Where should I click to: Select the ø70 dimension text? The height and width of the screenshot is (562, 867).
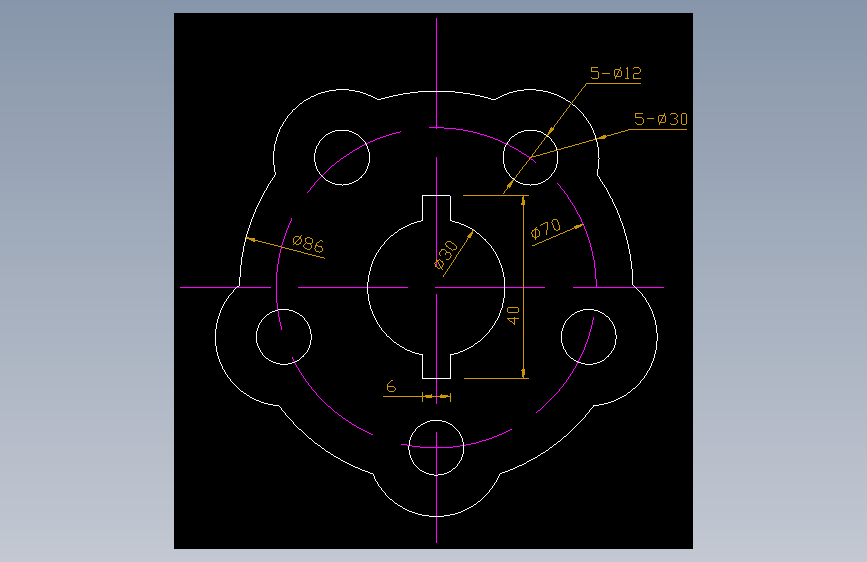(546, 229)
